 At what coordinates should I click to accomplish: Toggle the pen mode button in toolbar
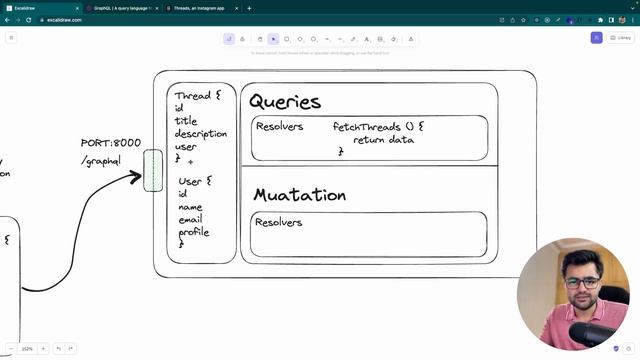(229, 39)
